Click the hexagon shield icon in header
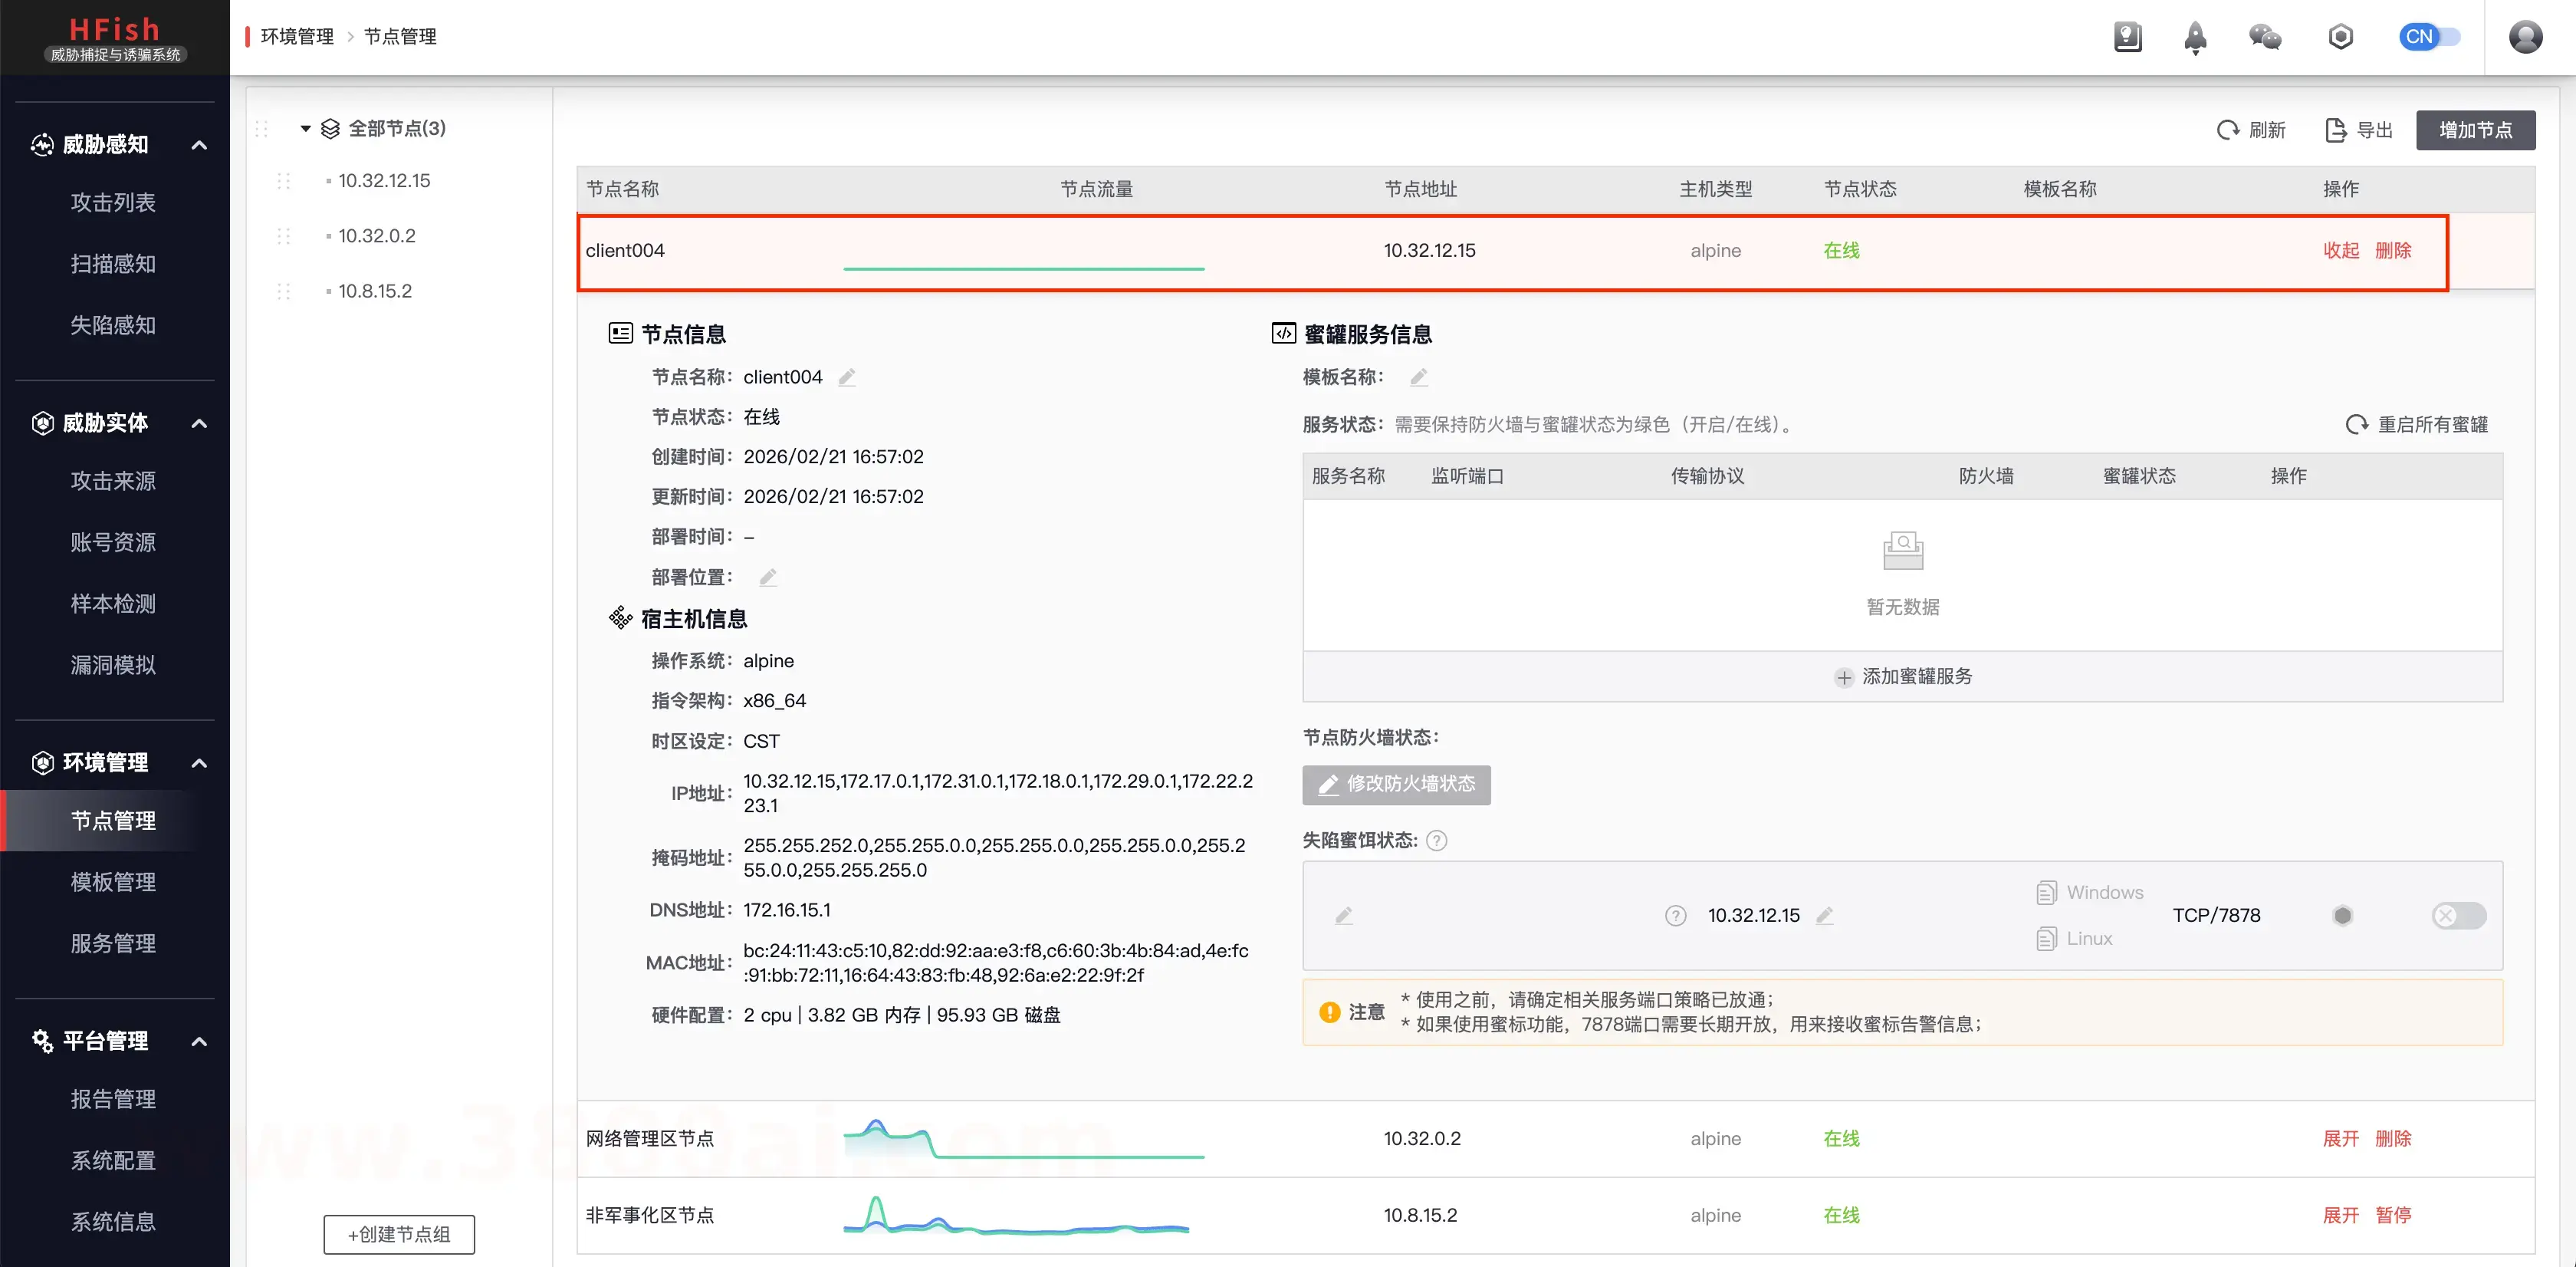Screen dimensions: 2576x1267 pos(2340,38)
